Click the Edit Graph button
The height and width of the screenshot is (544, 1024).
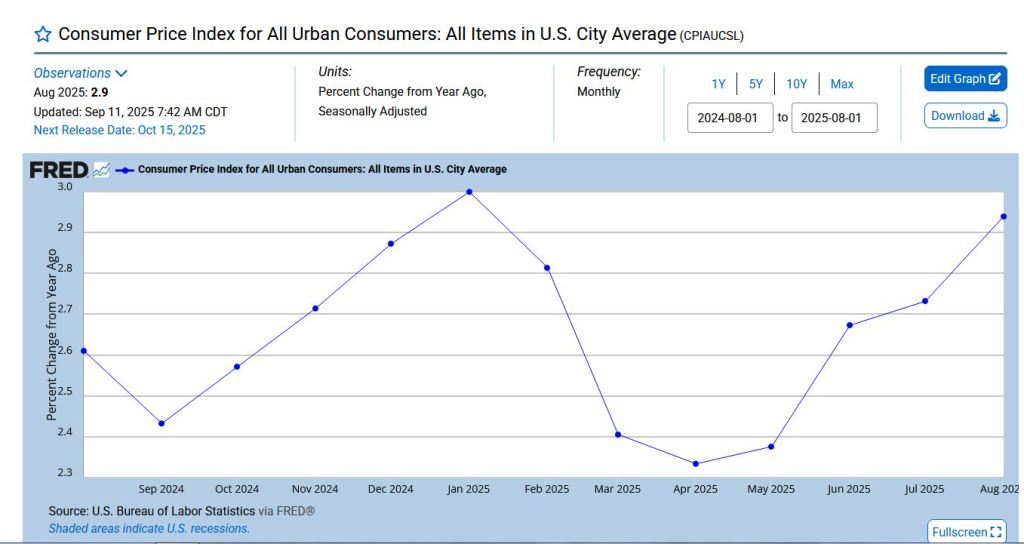(965, 79)
